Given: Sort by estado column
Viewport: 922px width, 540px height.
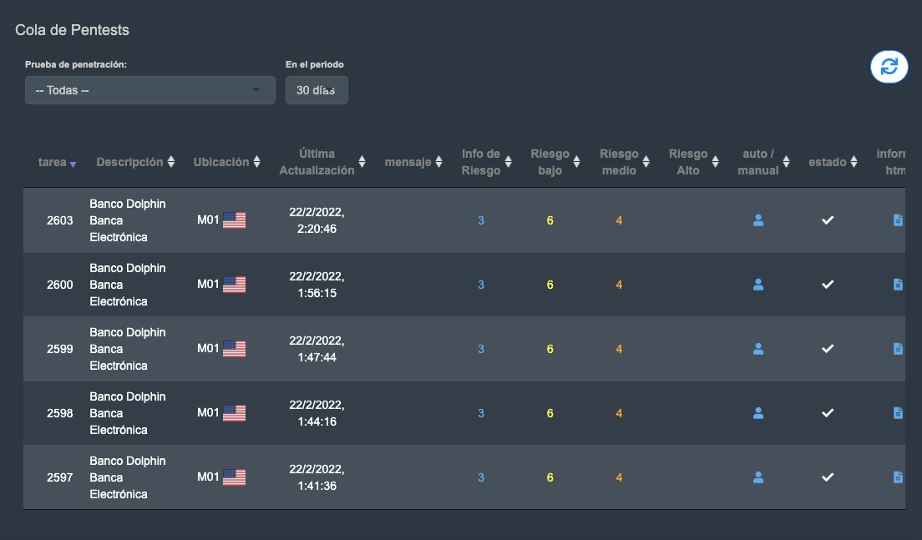Looking at the screenshot, I should (x=833, y=162).
